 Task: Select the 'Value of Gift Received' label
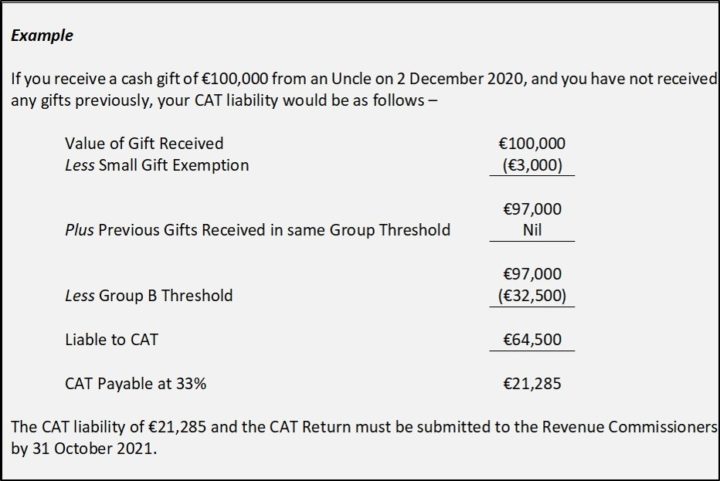[144, 144]
